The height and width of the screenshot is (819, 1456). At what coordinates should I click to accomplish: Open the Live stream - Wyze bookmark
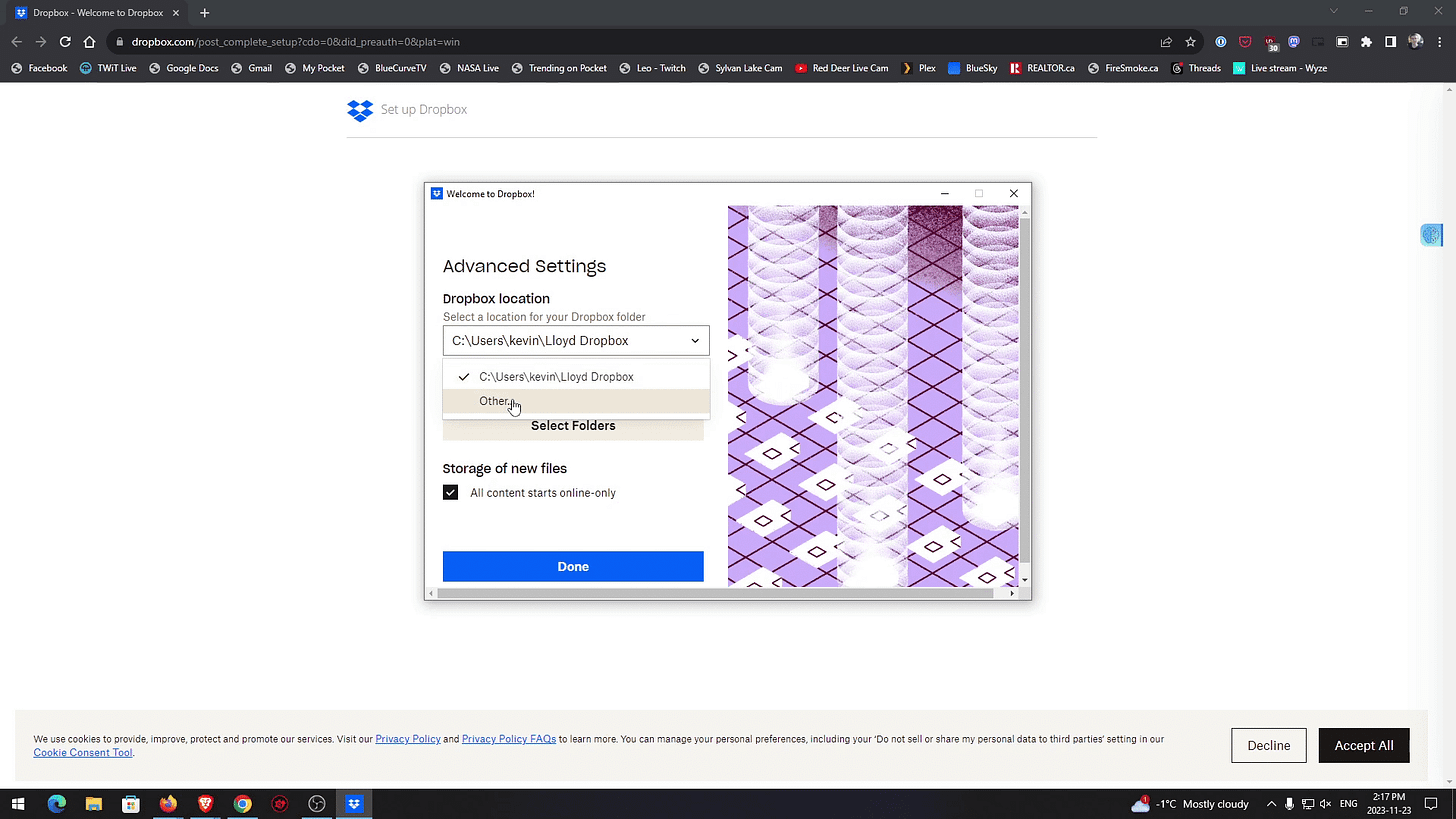[x=1280, y=68]
